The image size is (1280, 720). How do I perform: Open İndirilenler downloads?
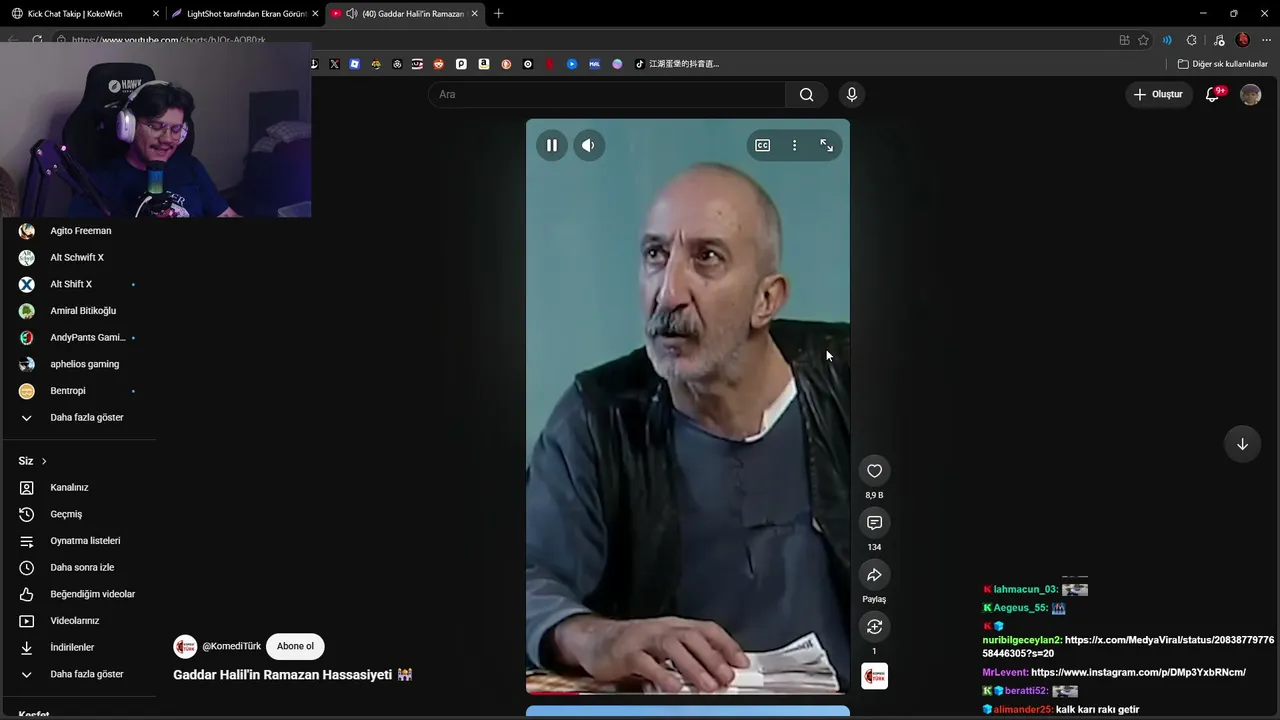[x=79, y=647]
